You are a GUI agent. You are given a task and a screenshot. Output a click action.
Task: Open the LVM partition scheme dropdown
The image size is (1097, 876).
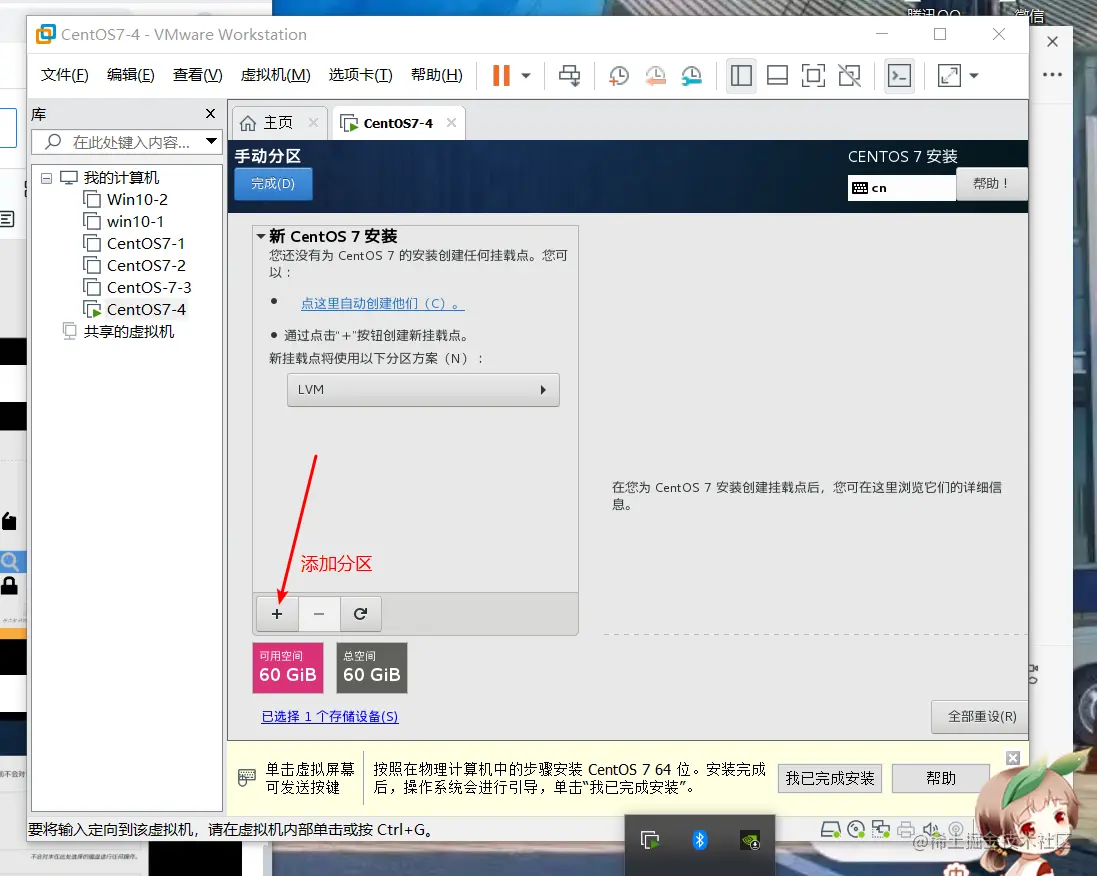click(423, 390)
